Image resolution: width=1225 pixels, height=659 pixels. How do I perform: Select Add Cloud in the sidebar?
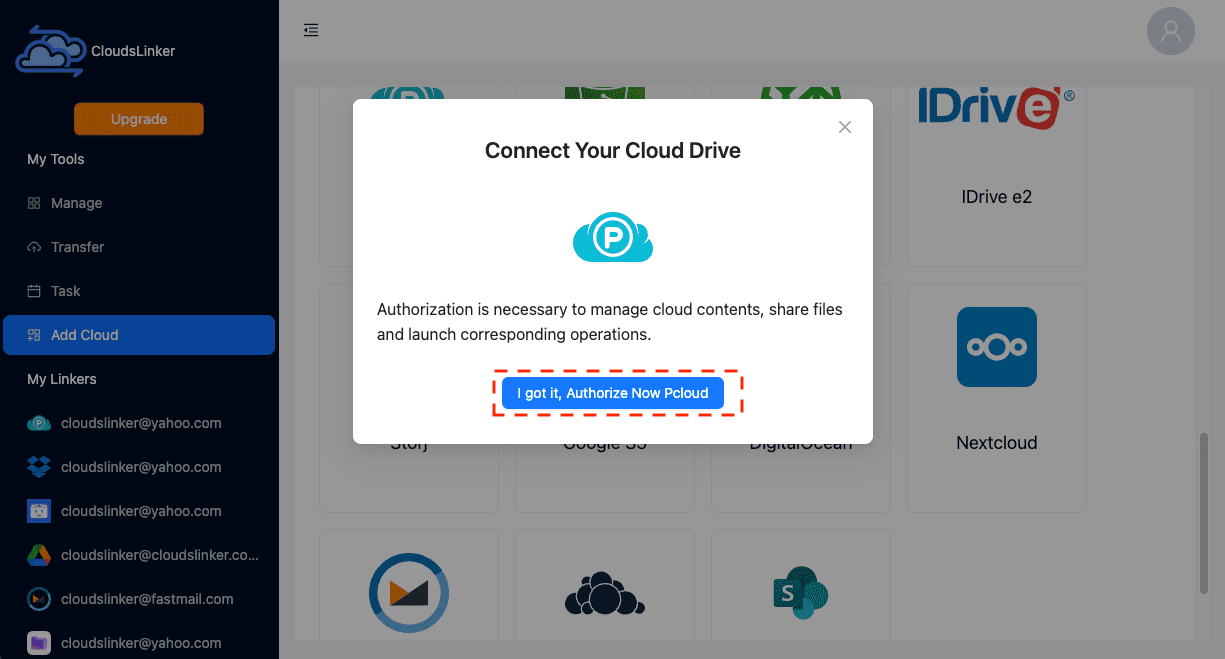coord(139,335)
